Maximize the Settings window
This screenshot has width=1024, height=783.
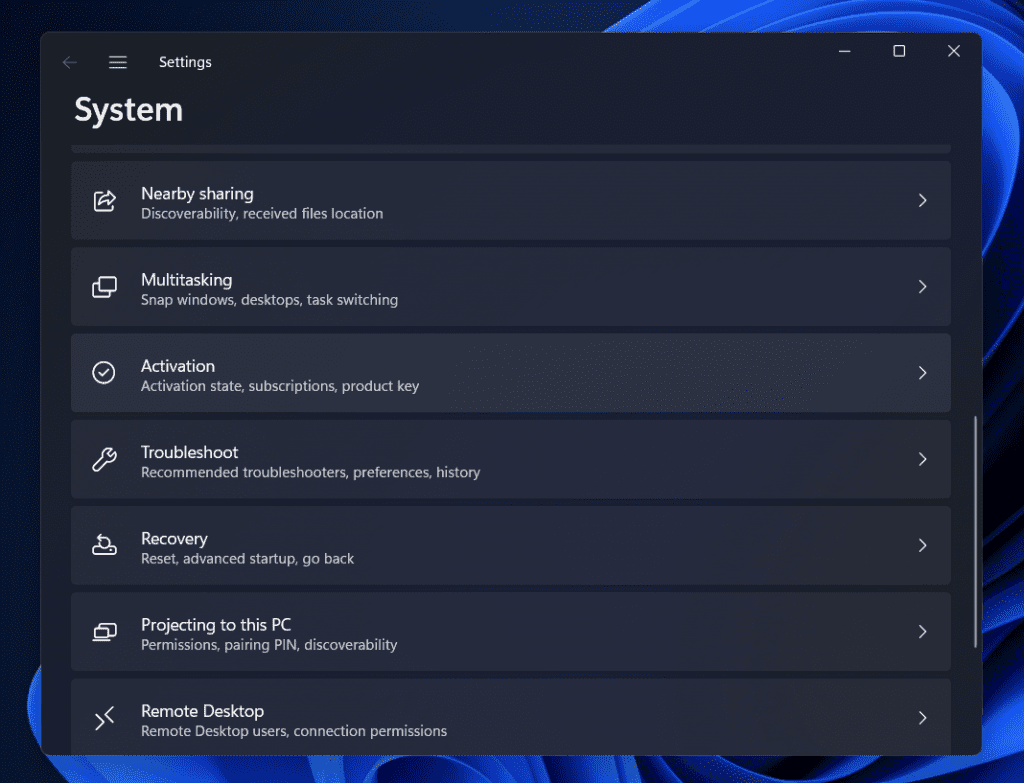[x=899, y=51]
